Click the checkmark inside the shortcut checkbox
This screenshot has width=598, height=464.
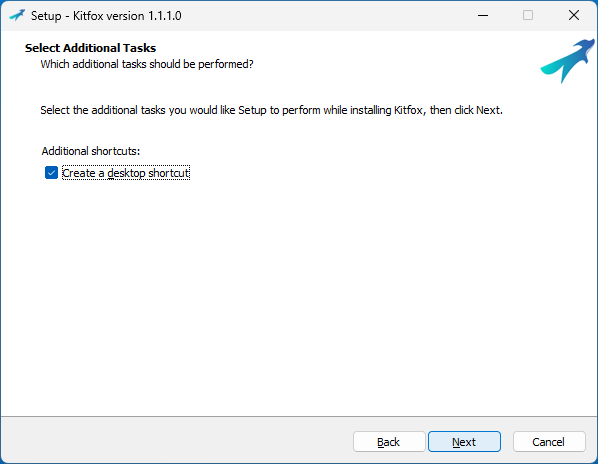(51, 173)
